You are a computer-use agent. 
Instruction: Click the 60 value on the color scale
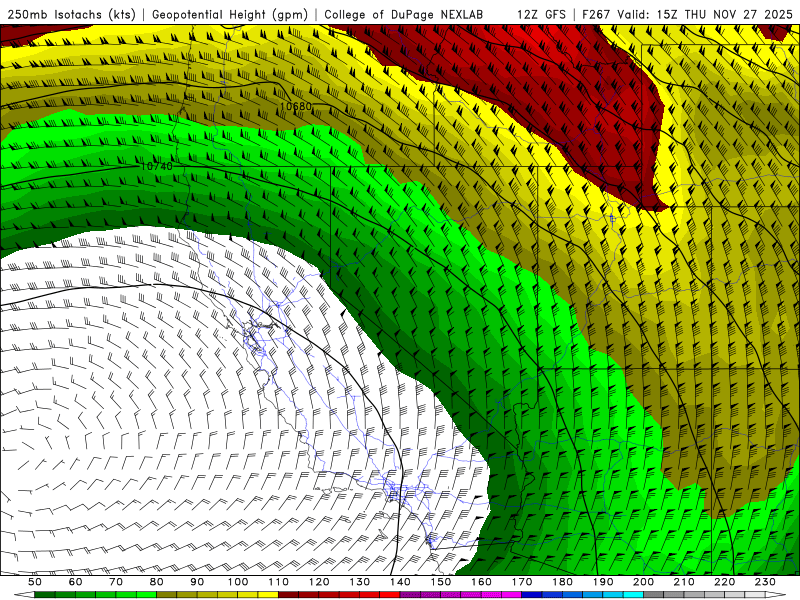click(x=75, y=582)
